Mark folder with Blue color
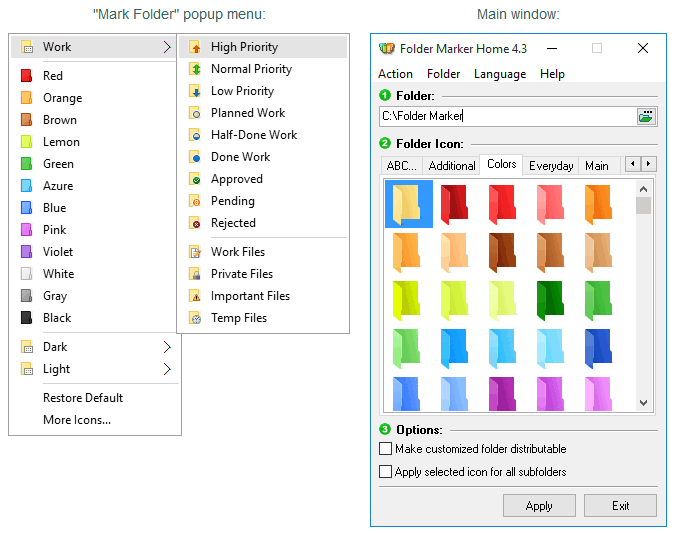675x533 pixels. [94, 208]
